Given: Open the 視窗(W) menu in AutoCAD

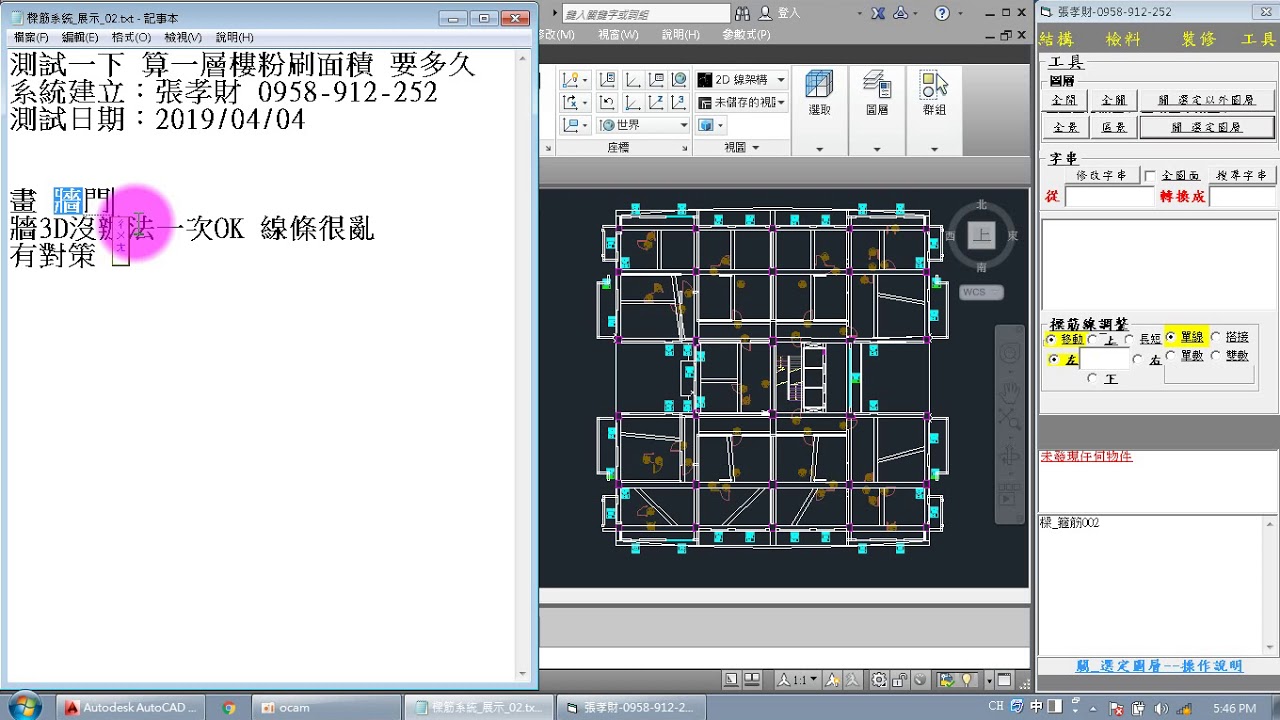Looking at the screenshot, I should pyautogui.click(x=618, y=34).
